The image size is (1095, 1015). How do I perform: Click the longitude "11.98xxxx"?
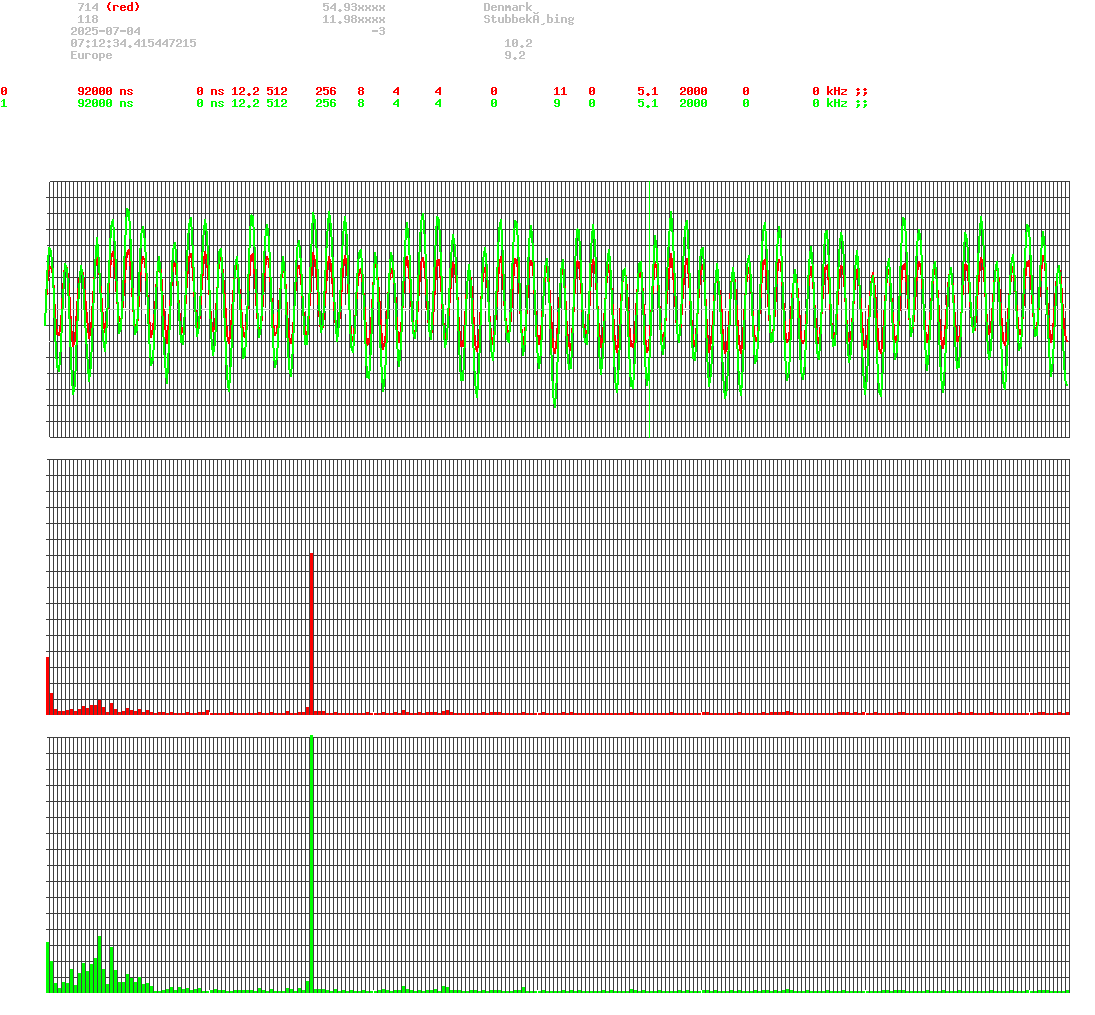coord(353,19)
